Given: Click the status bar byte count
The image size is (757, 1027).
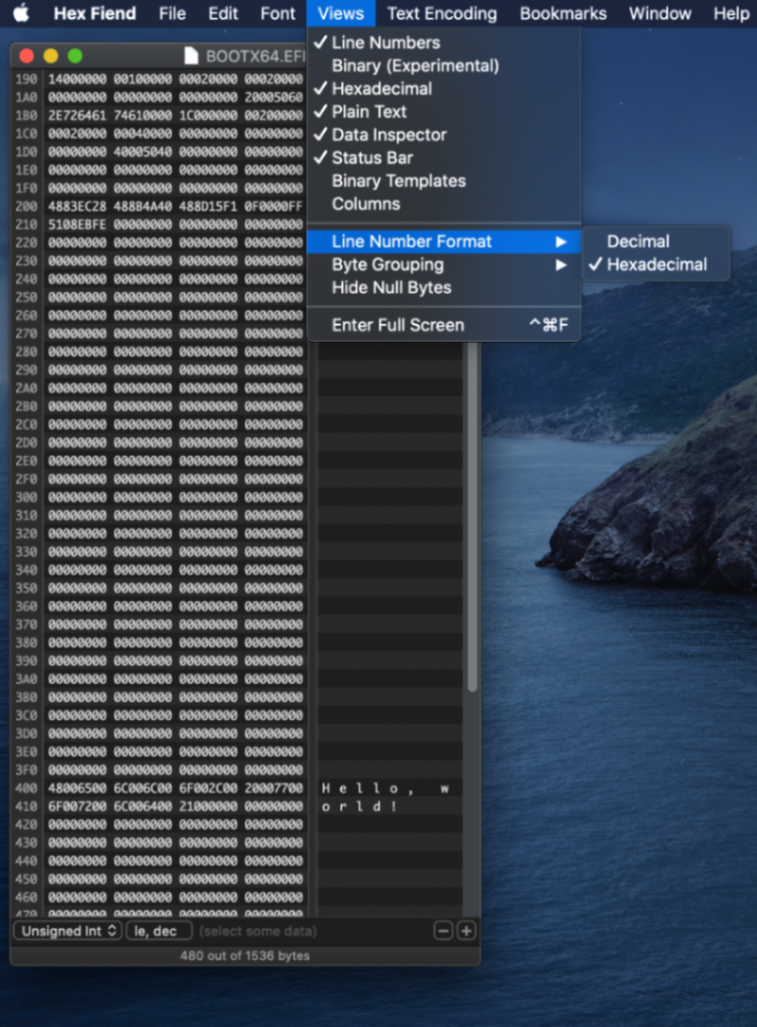Looking at the screenshot, I should [245, 956].
